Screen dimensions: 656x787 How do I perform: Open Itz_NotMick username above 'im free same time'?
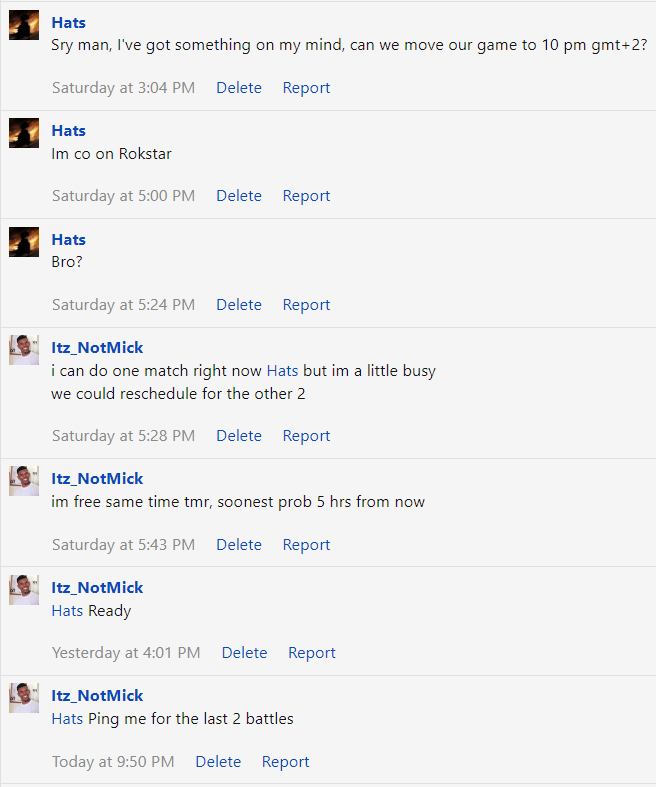click(97, 479)
